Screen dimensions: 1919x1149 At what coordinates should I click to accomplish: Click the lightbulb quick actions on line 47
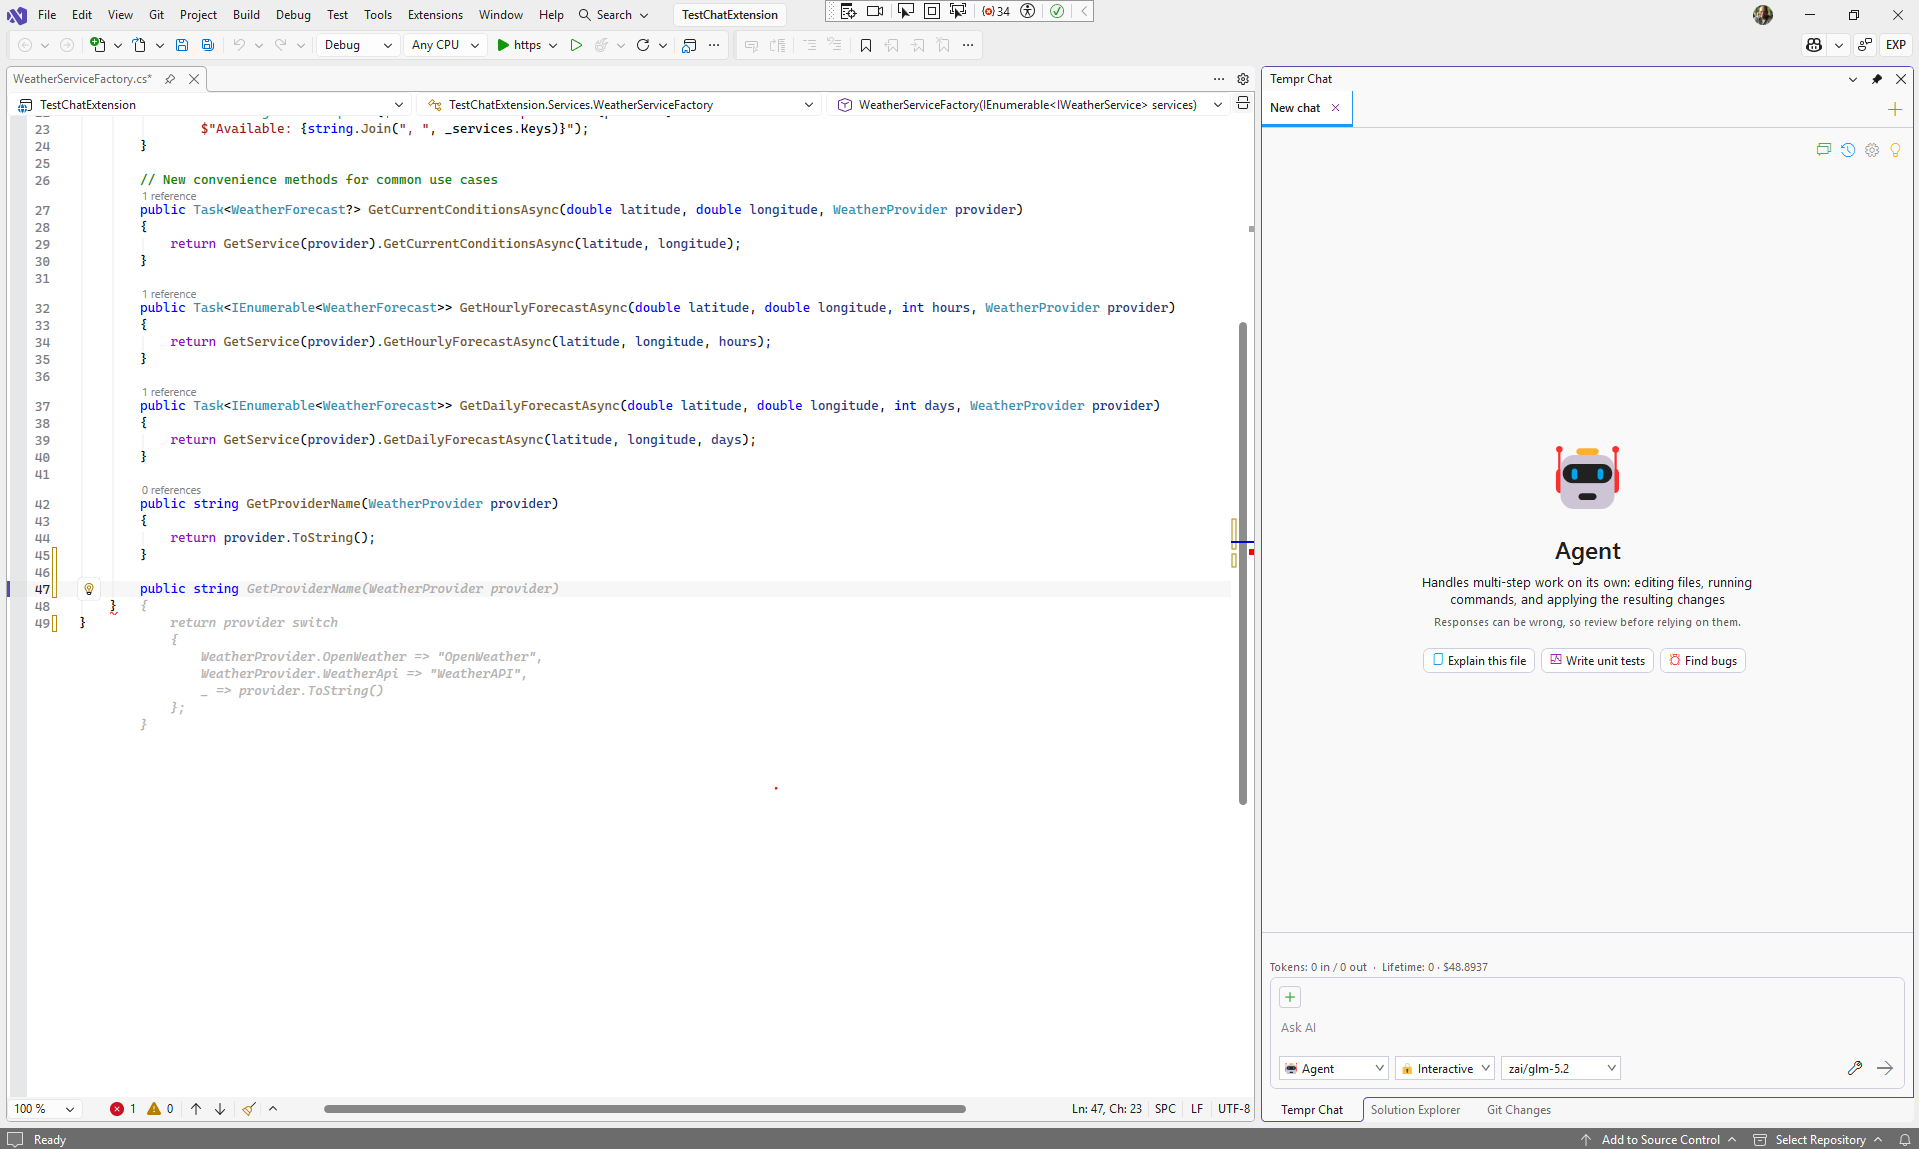pos(89,589)
